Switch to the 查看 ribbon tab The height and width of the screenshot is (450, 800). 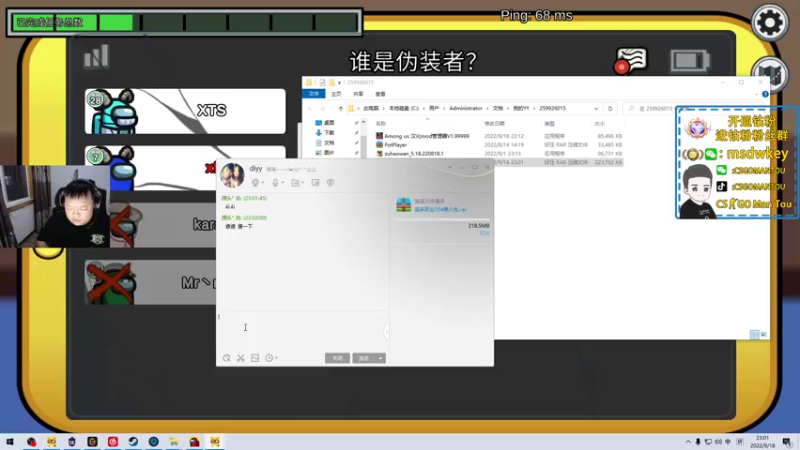[381, 94]
